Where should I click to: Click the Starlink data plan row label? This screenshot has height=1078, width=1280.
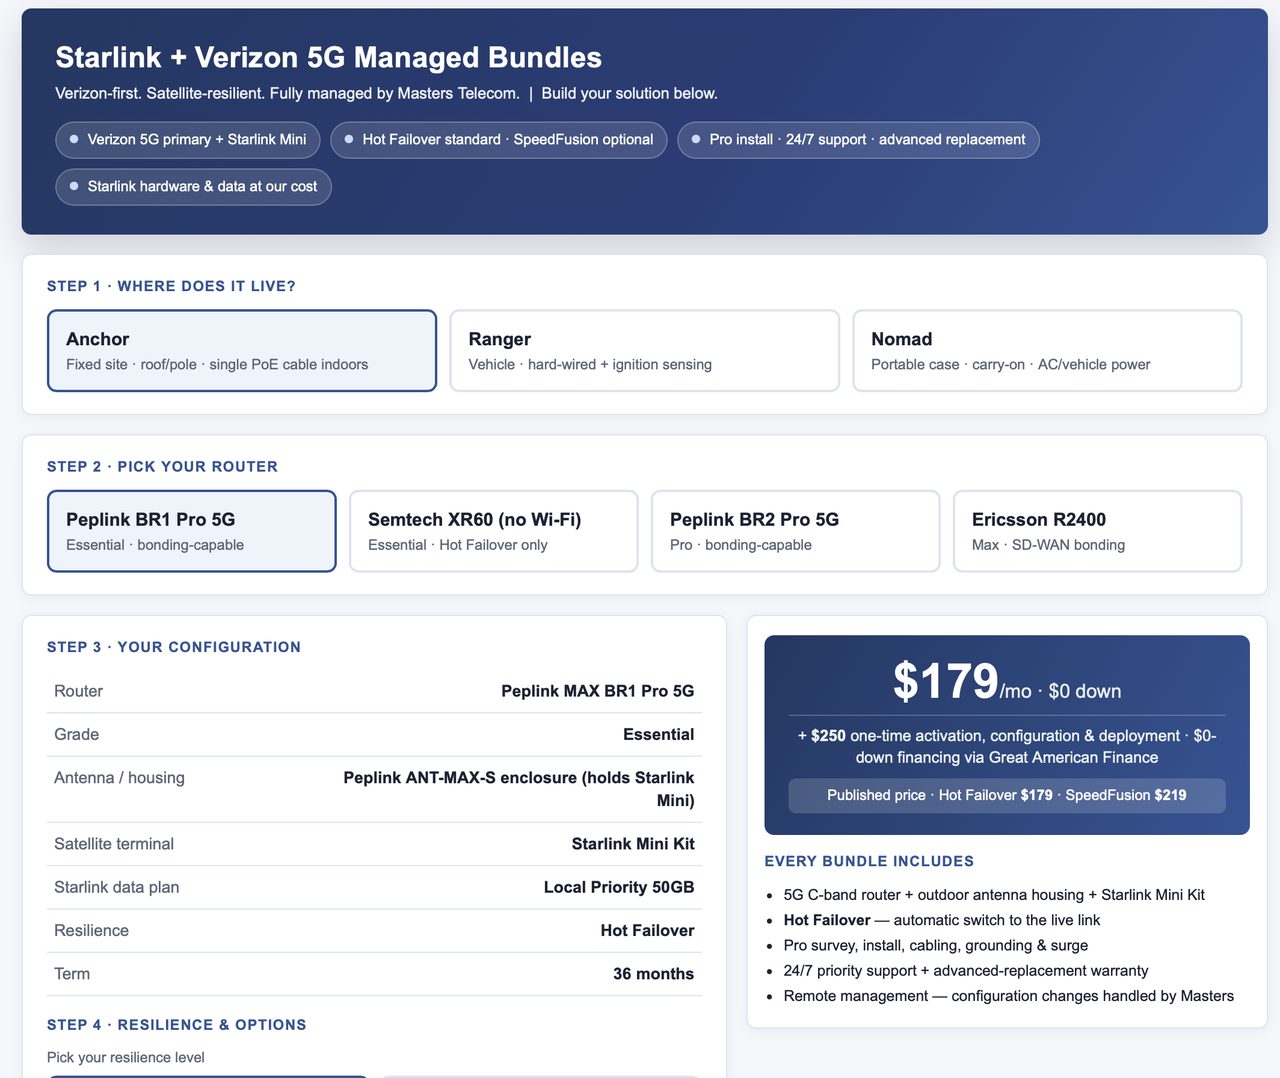(x=117, y=887)
